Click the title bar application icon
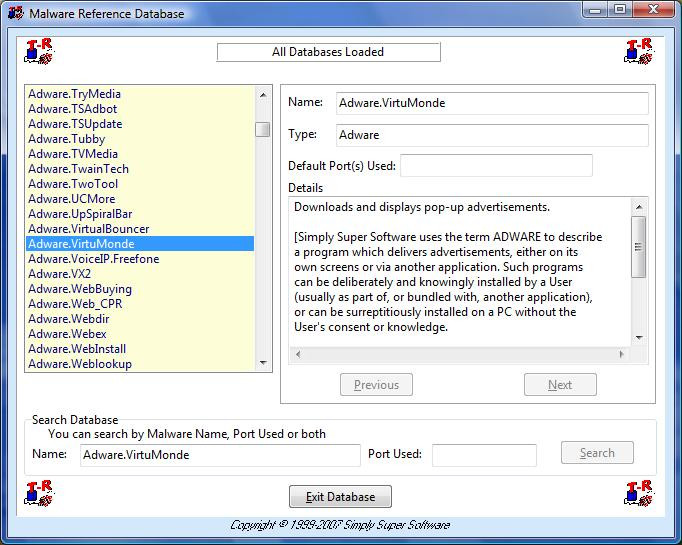The width and height of the screenshot is (682, 545). [16, 13]
